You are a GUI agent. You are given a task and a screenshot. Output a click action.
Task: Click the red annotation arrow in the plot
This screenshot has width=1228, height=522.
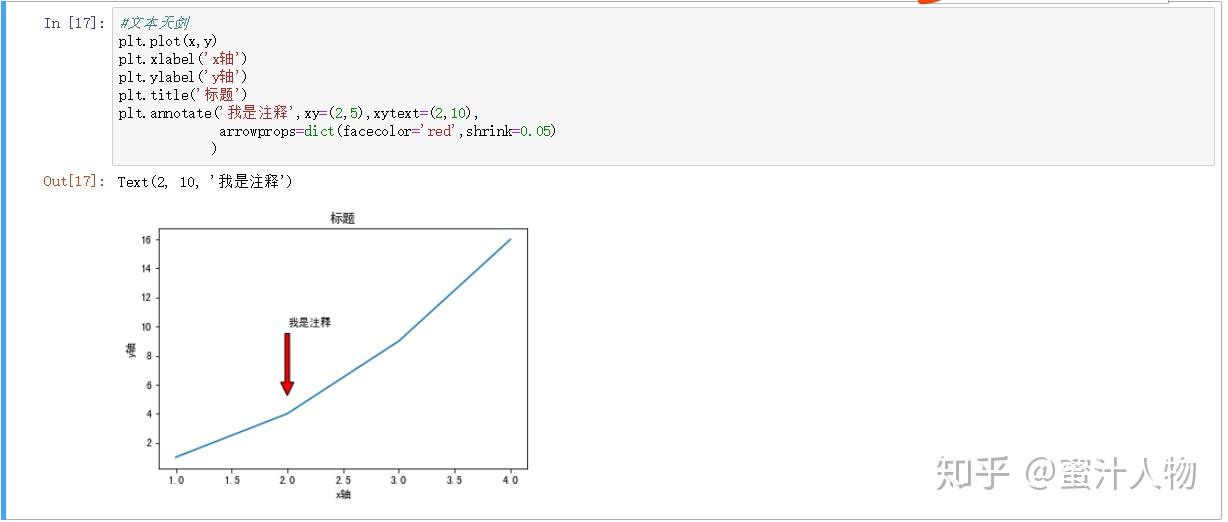[x=287, y=363]
